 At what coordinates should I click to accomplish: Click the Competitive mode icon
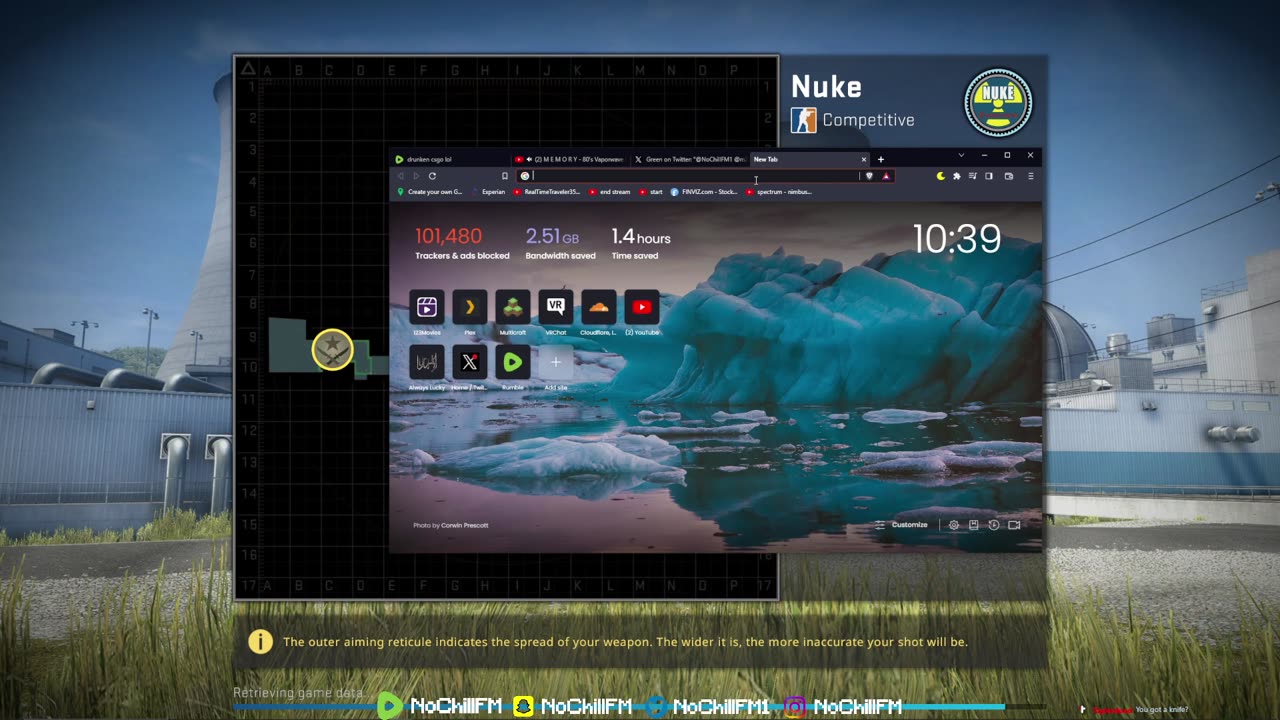coord(803,120)
